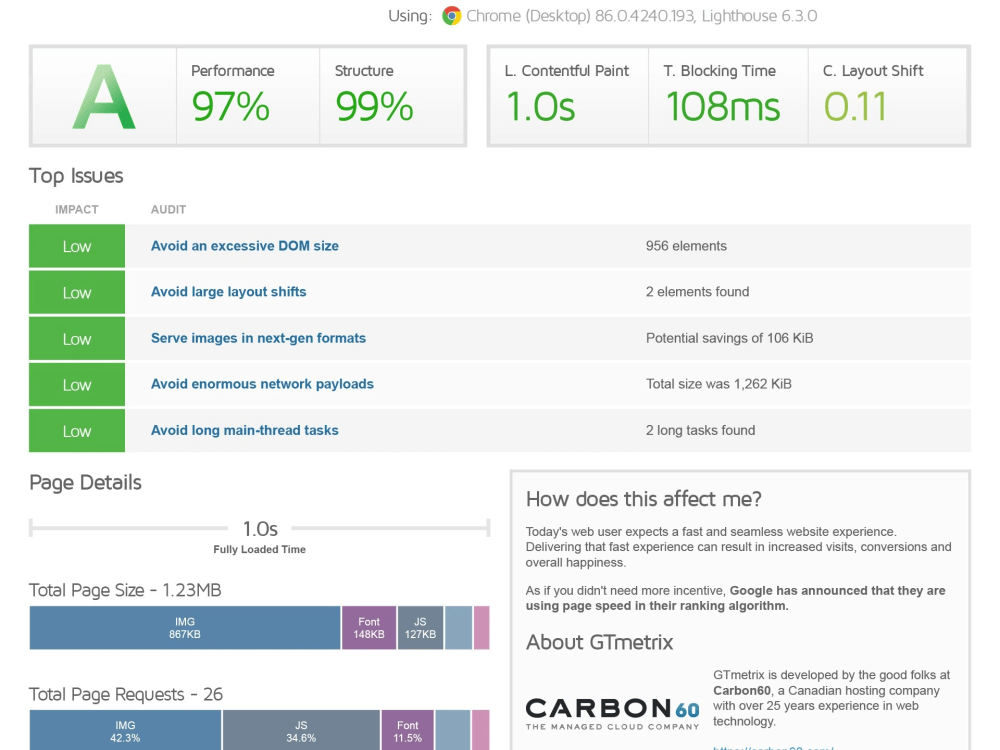This screenshot has height=750, width=1000.
Task: Click the bold Carbon60 company name in the paragraph
Action: [742, 691]
